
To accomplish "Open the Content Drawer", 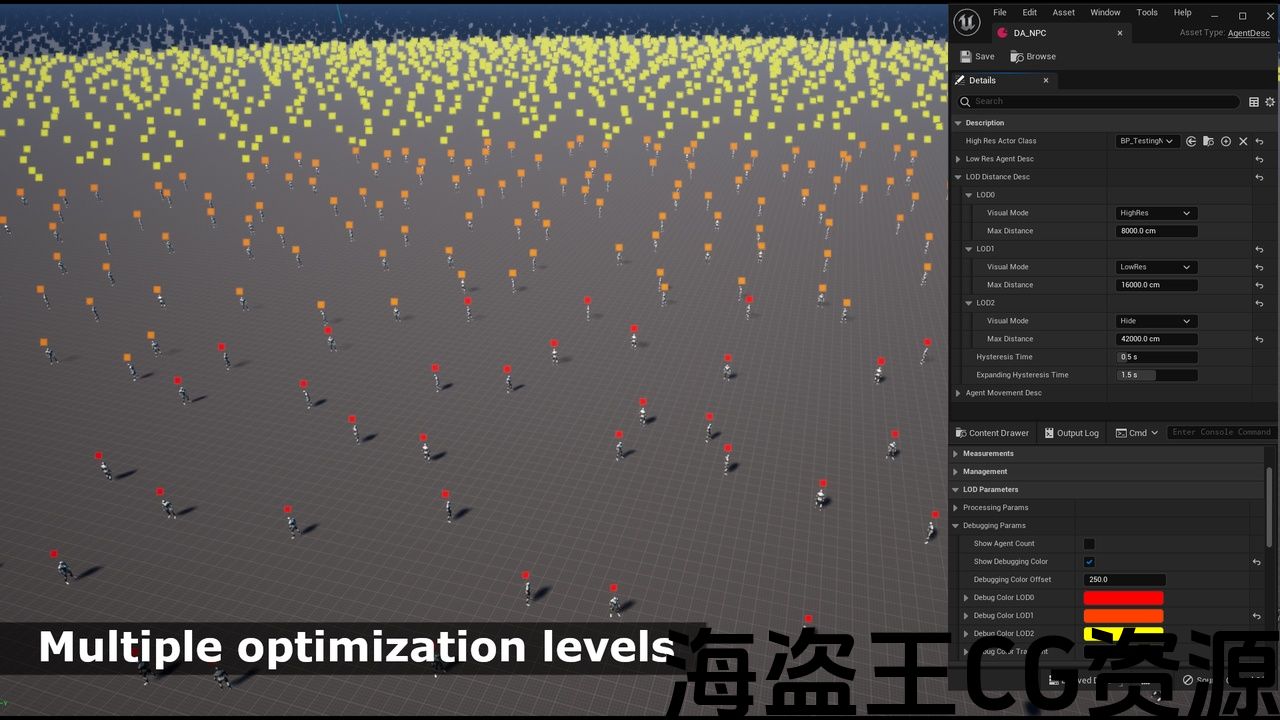I will [990, 433].
